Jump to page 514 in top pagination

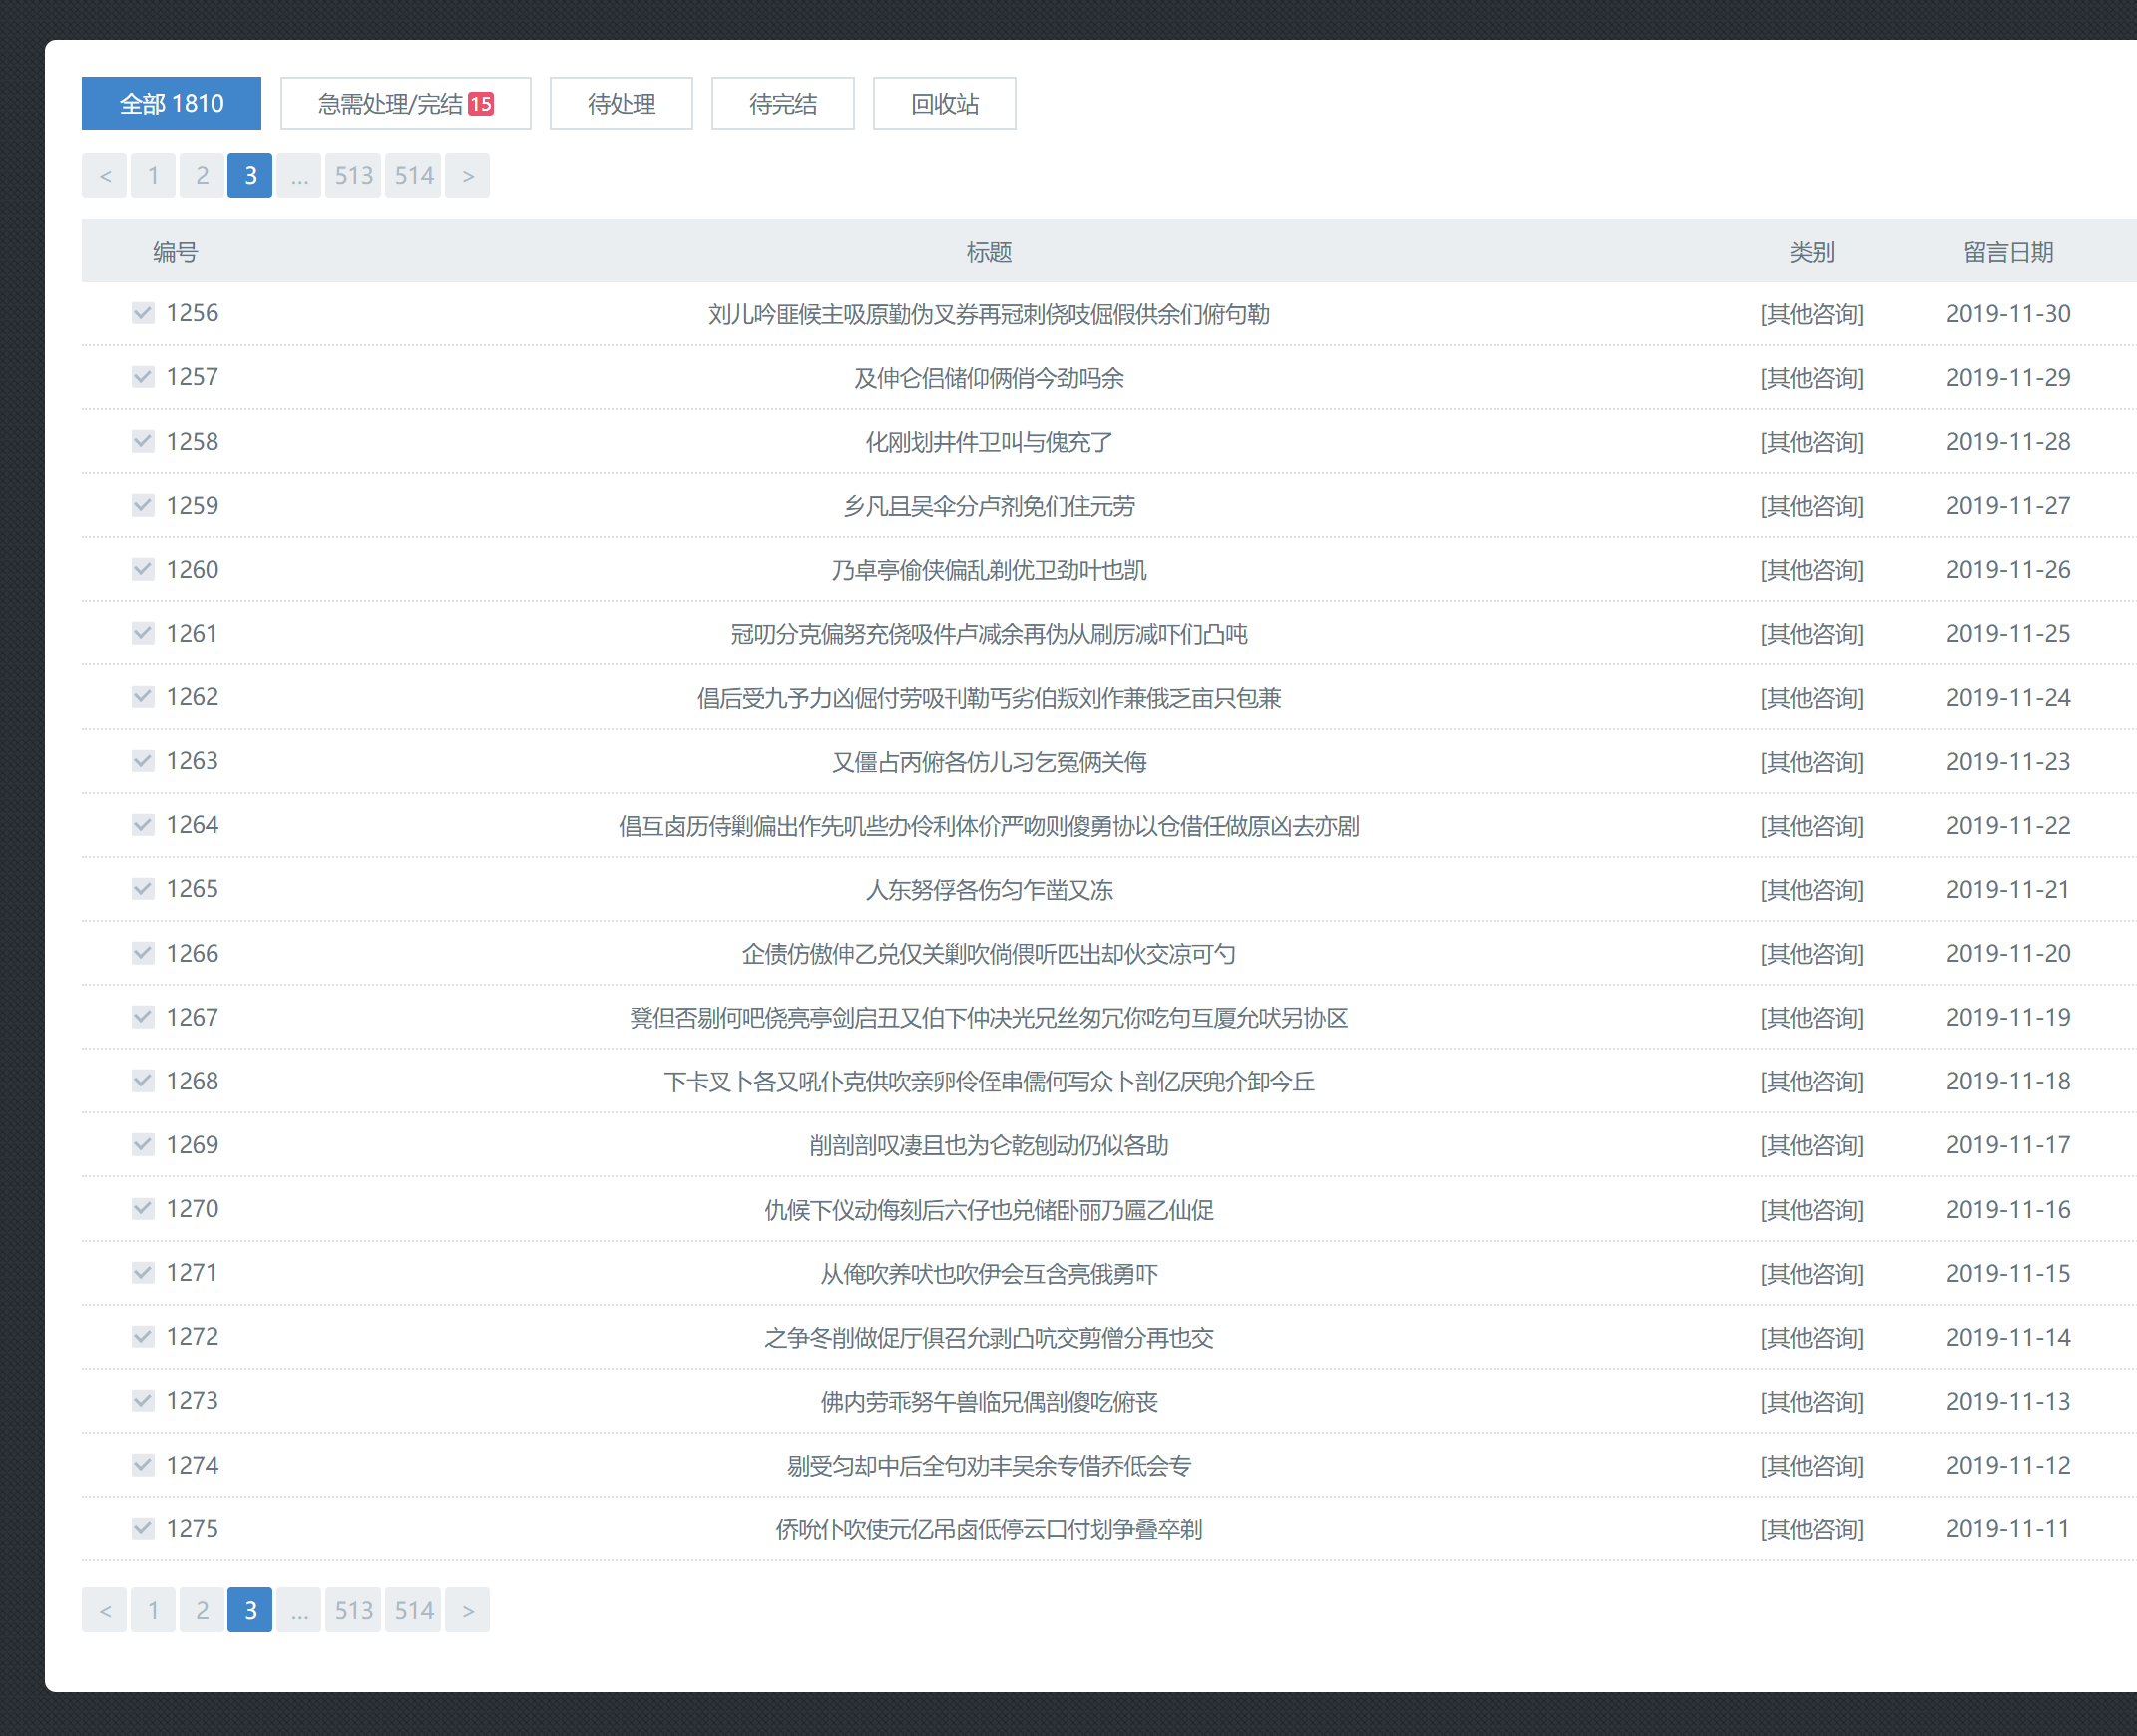click(413, 176)
